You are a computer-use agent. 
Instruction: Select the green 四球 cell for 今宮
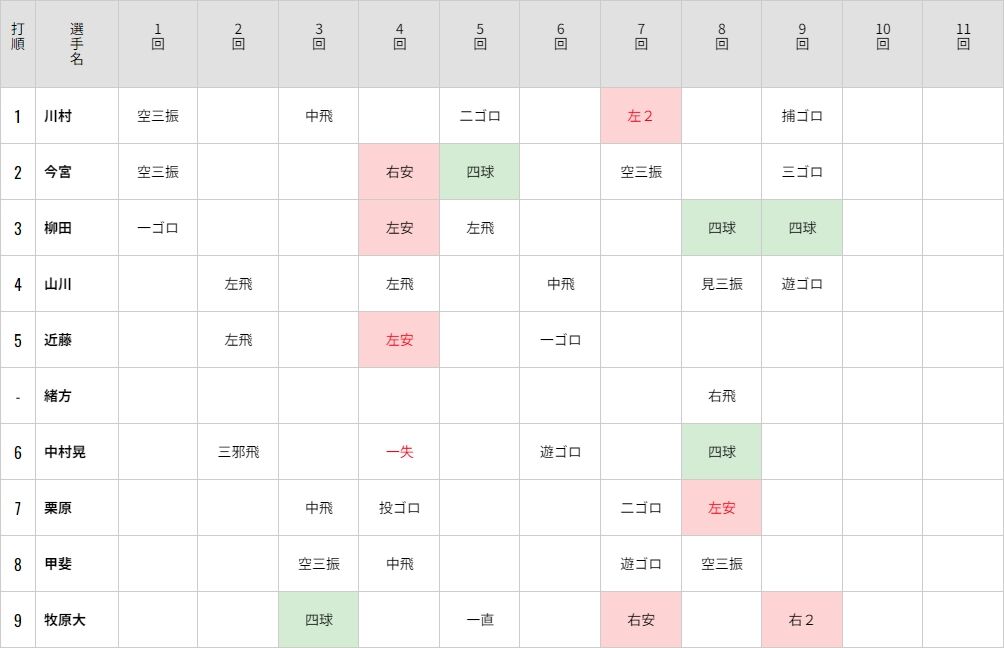coord(480,172)
